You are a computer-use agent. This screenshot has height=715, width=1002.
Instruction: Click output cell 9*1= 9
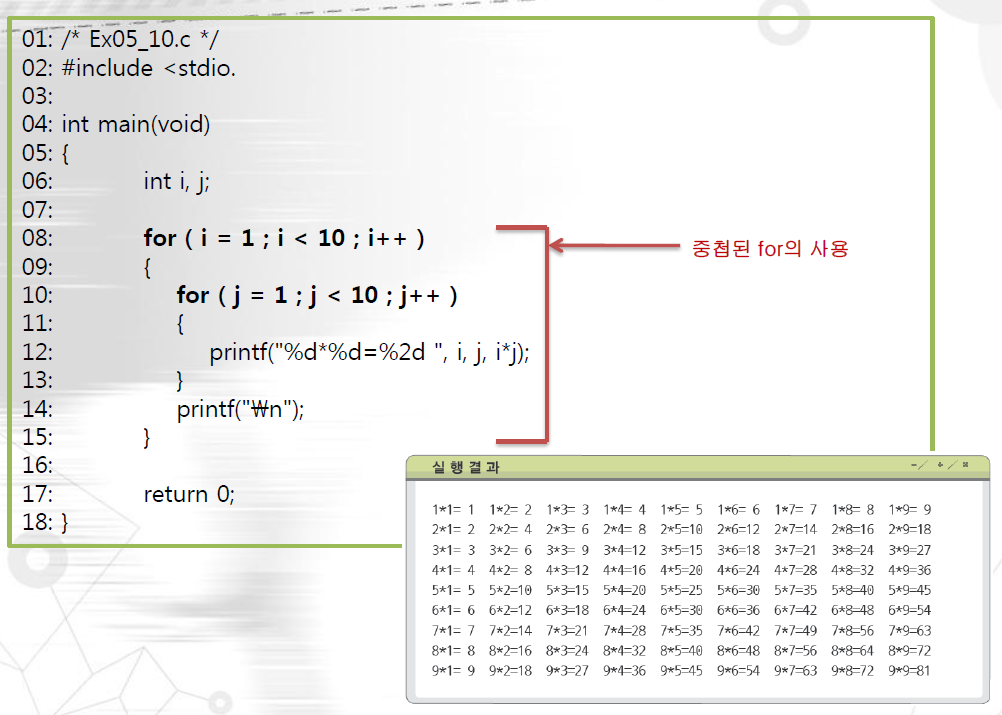[x=453, y=671]
